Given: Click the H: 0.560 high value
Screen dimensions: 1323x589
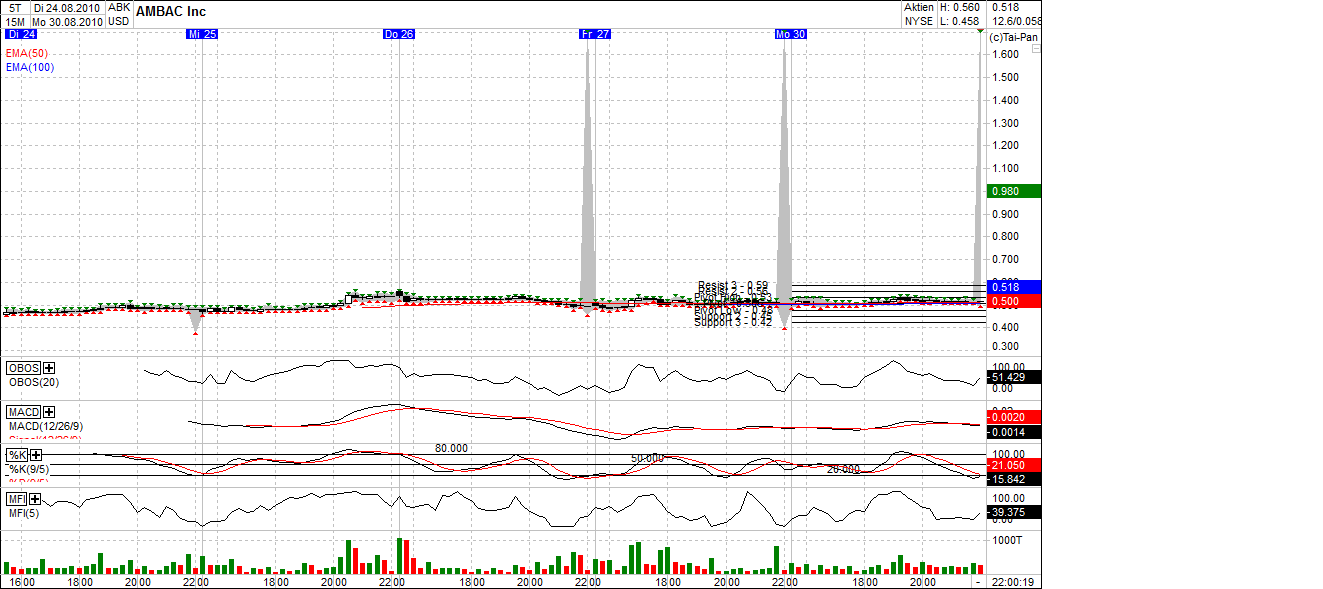Looking at the screenshot, I should pyautogui.click(x=962, y=7).
